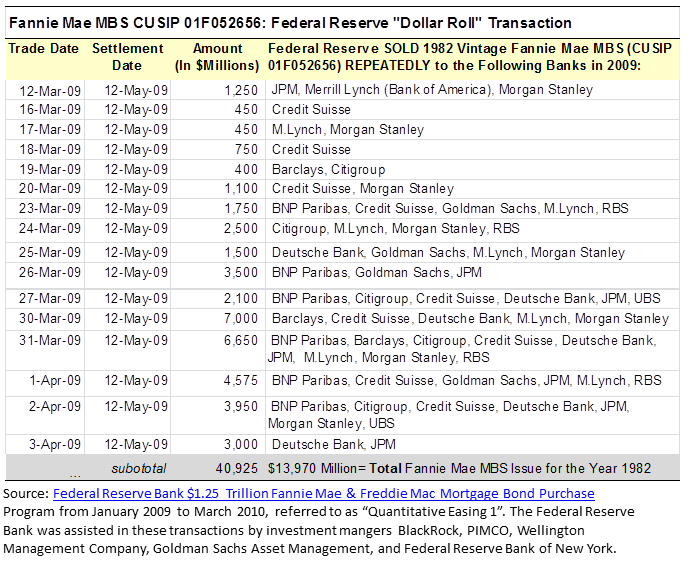Screen dimensions: 687x561
Task: Click the Trade Date column header
Action: [x=43, y=48]
